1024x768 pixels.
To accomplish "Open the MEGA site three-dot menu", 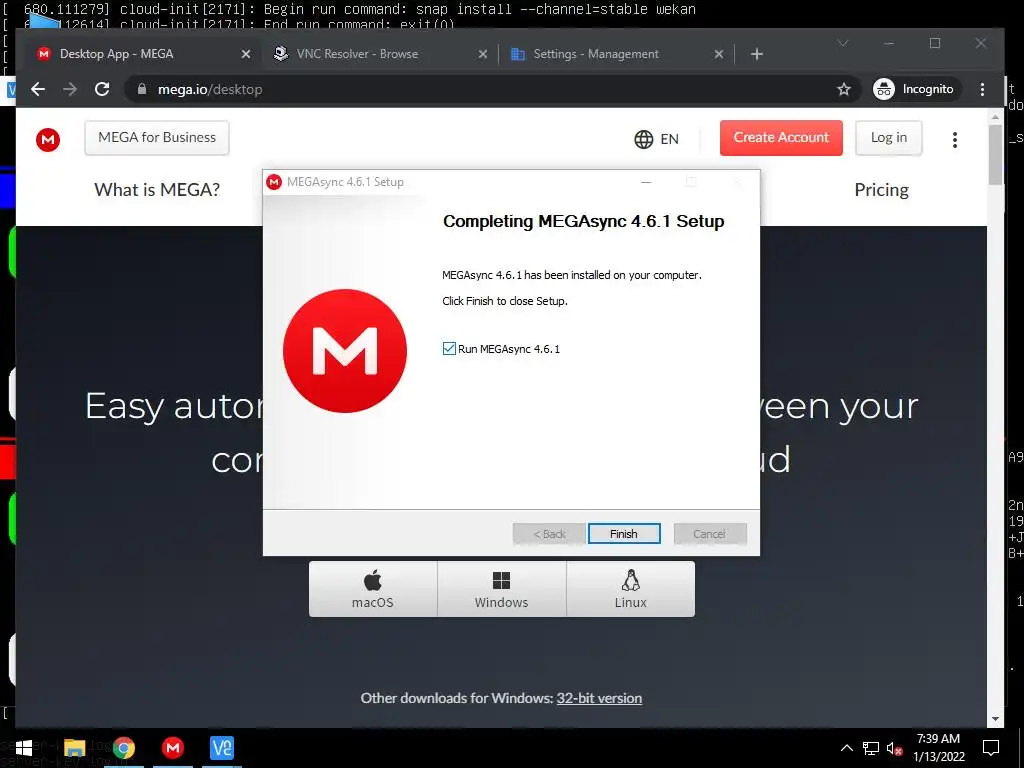I will click(955, 139).
